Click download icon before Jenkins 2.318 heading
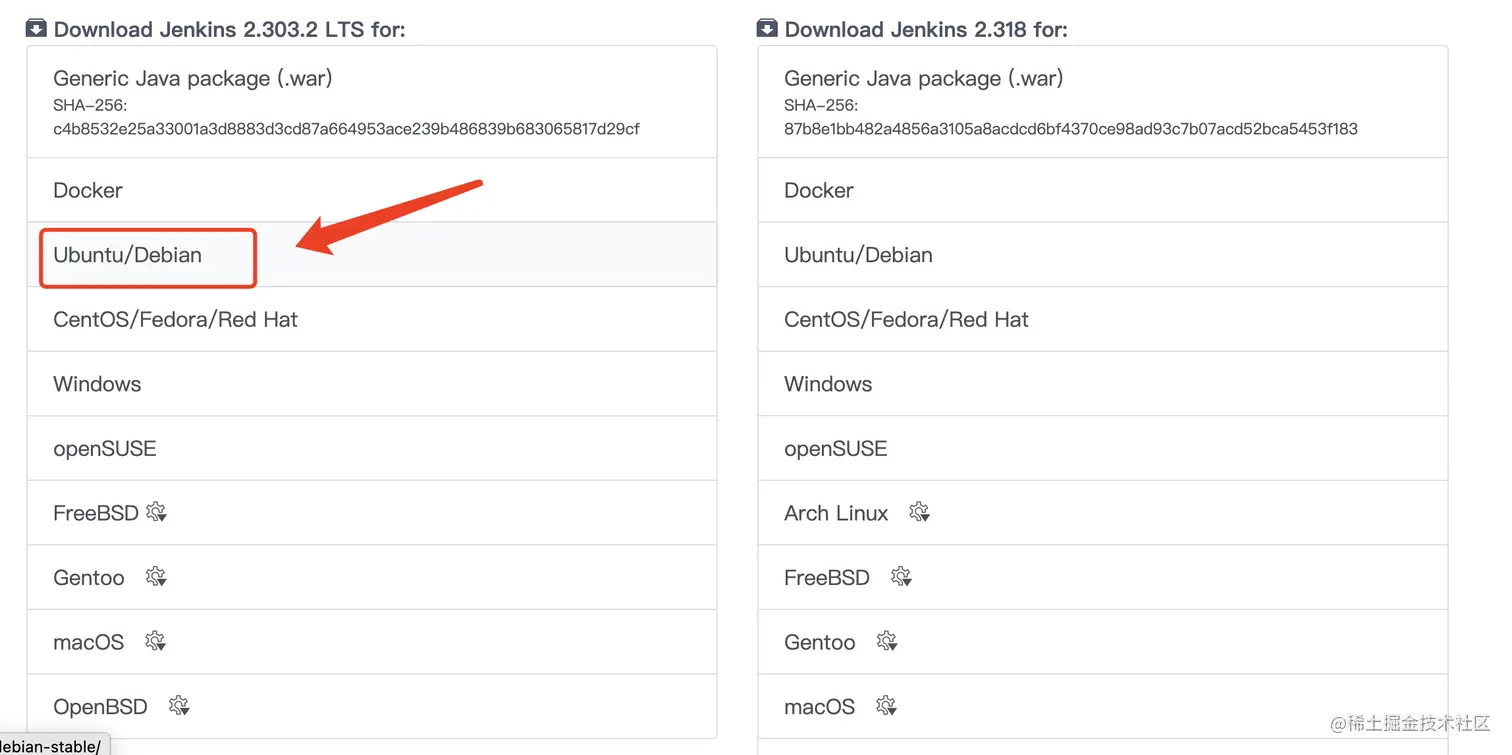 click(767, 28)
